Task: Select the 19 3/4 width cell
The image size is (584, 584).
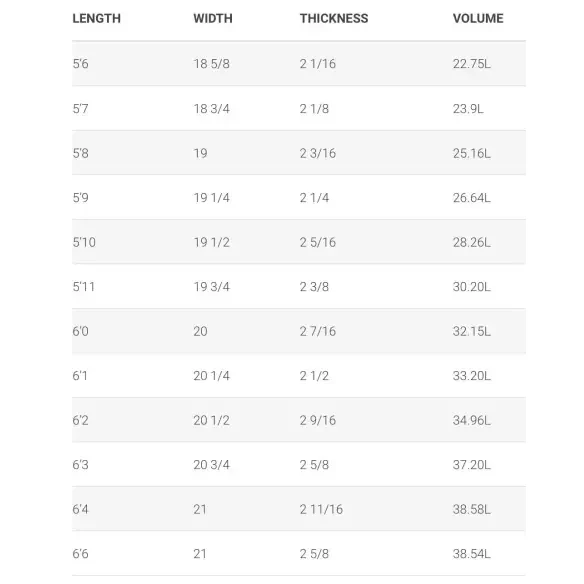Action: click(212, 287)
